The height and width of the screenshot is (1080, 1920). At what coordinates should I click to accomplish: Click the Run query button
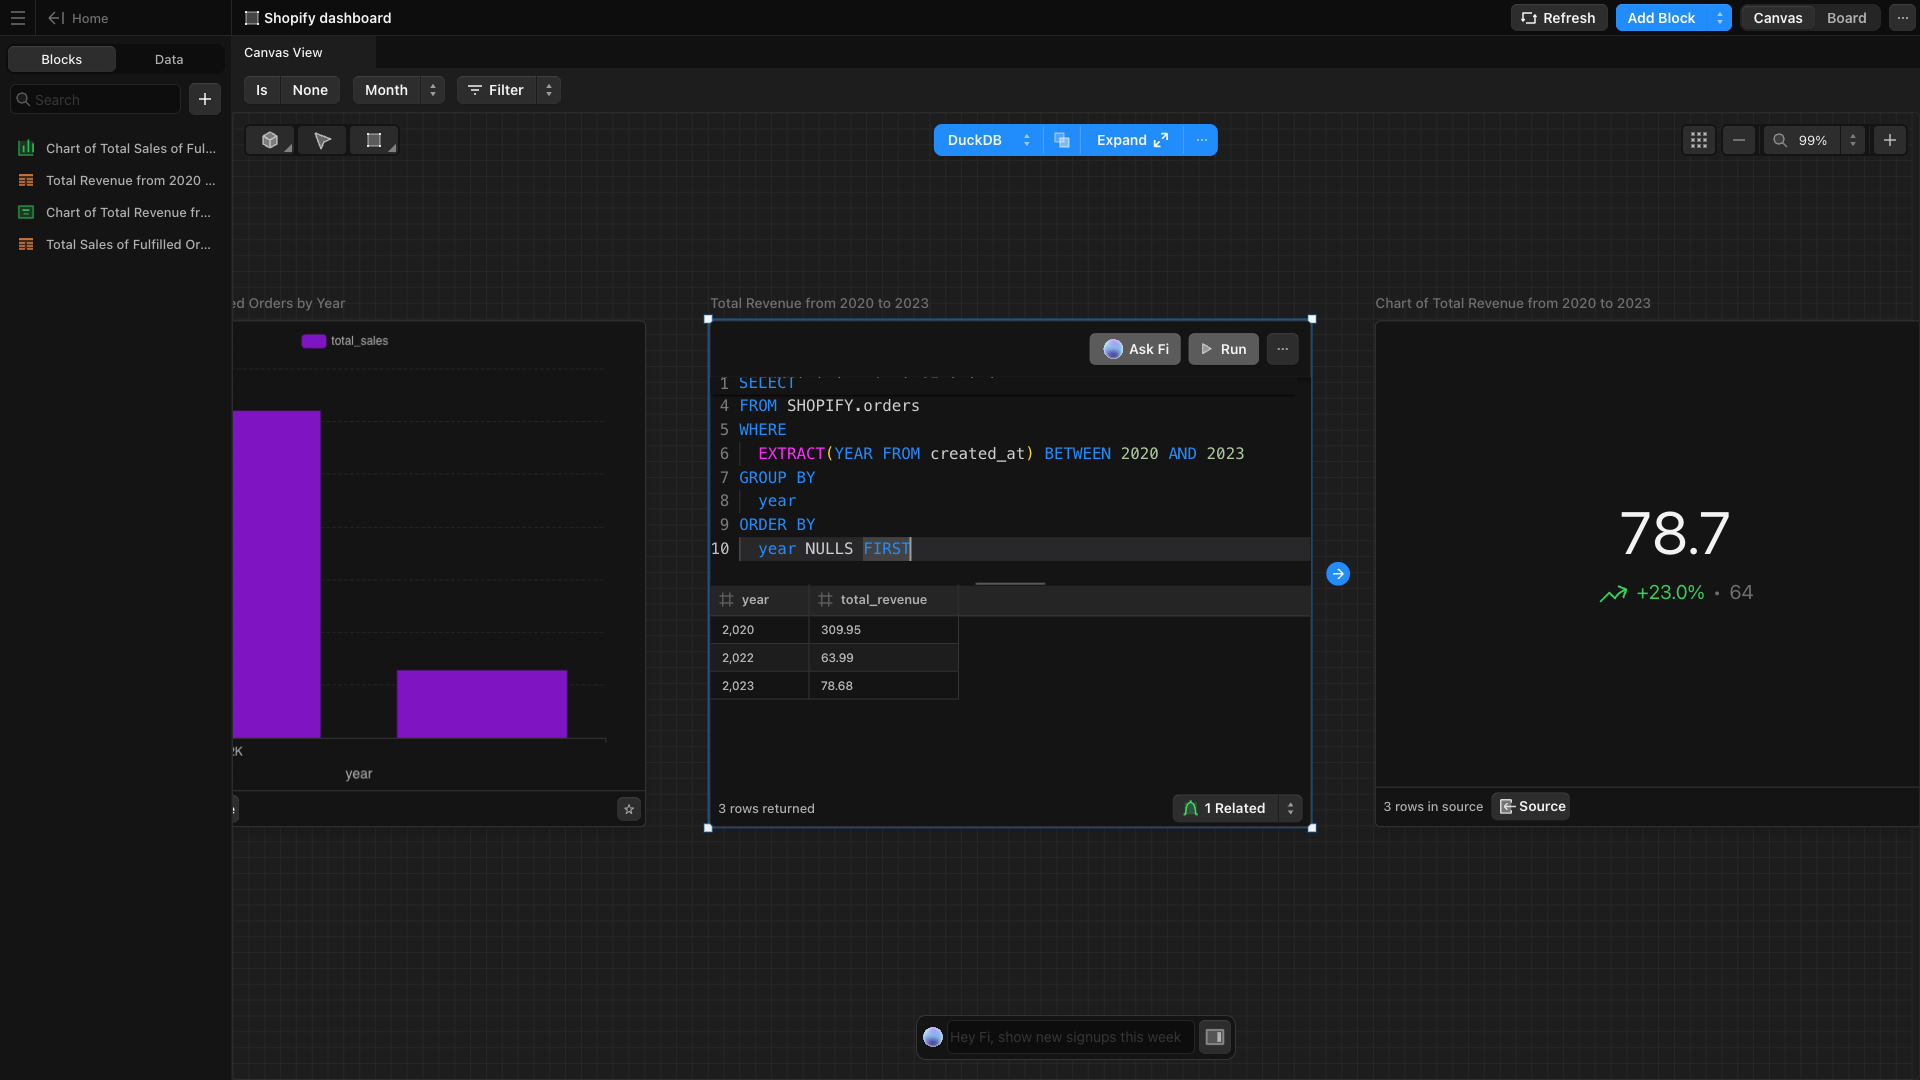[x=1223, y=349]
